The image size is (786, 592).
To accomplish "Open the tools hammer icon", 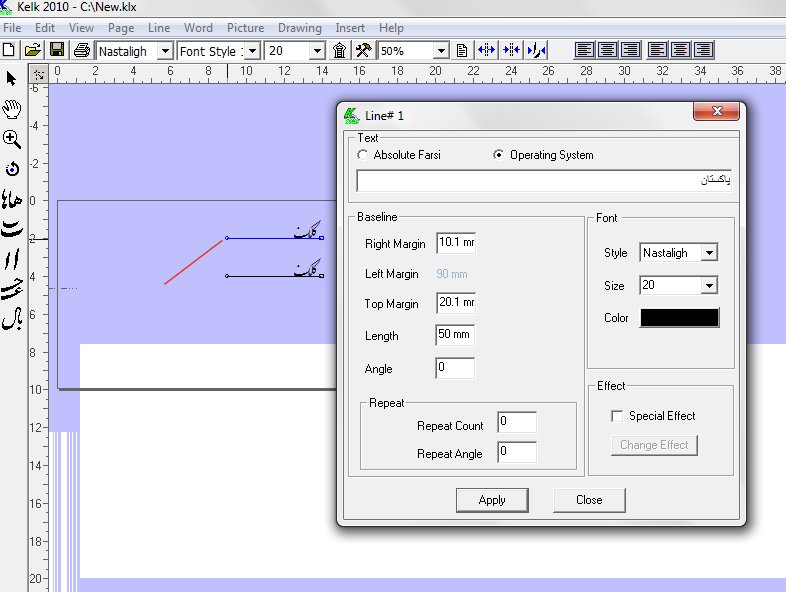I will (363, 51).
